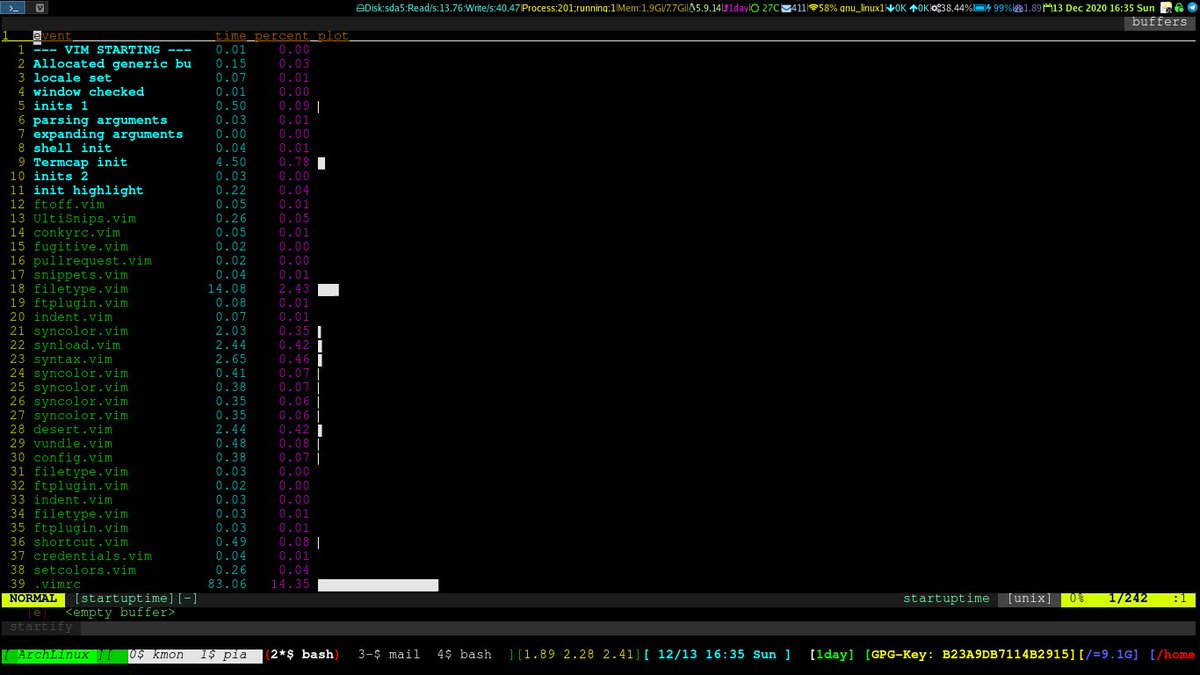Click the download arrow network indicator
1200x675 pixels.
tap(891, 7)
